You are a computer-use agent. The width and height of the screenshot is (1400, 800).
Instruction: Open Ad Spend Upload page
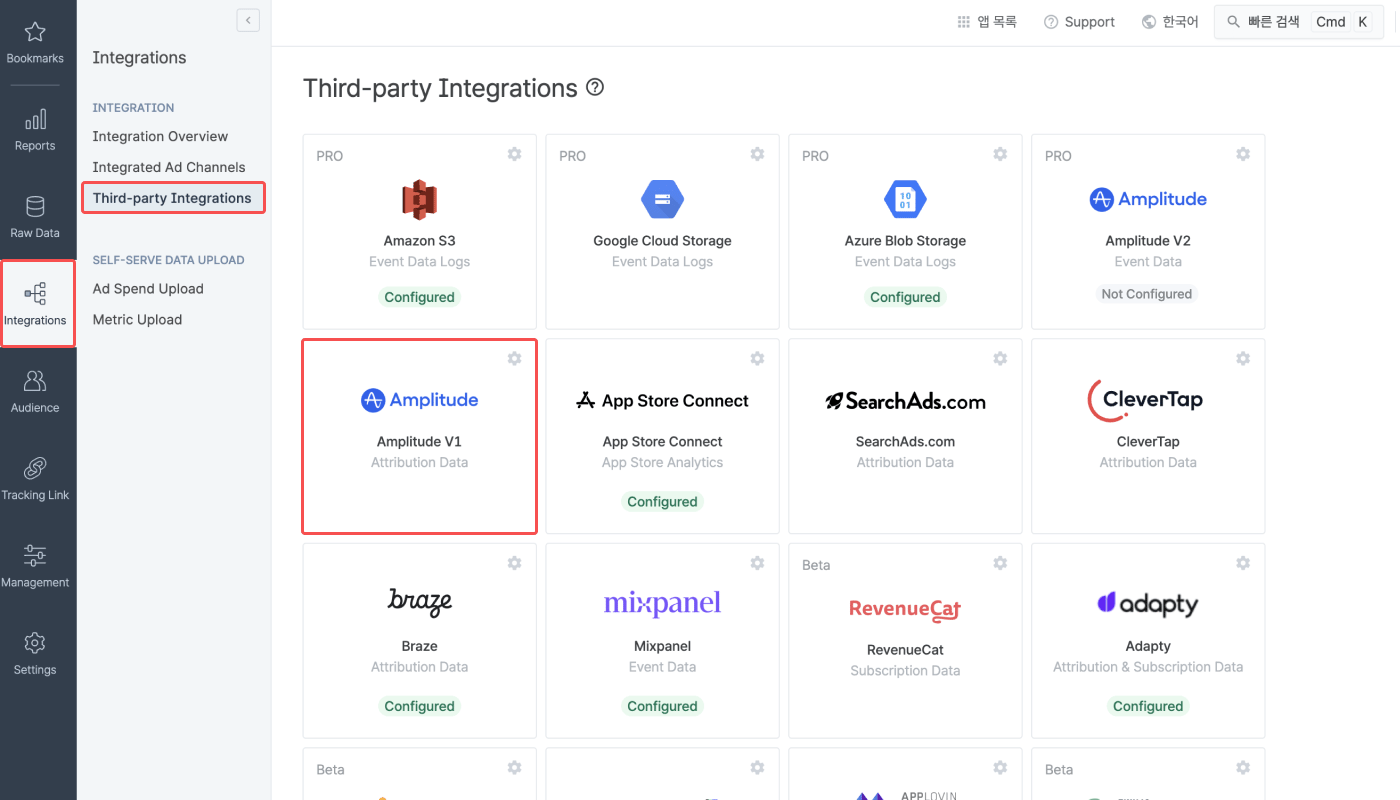148,289
